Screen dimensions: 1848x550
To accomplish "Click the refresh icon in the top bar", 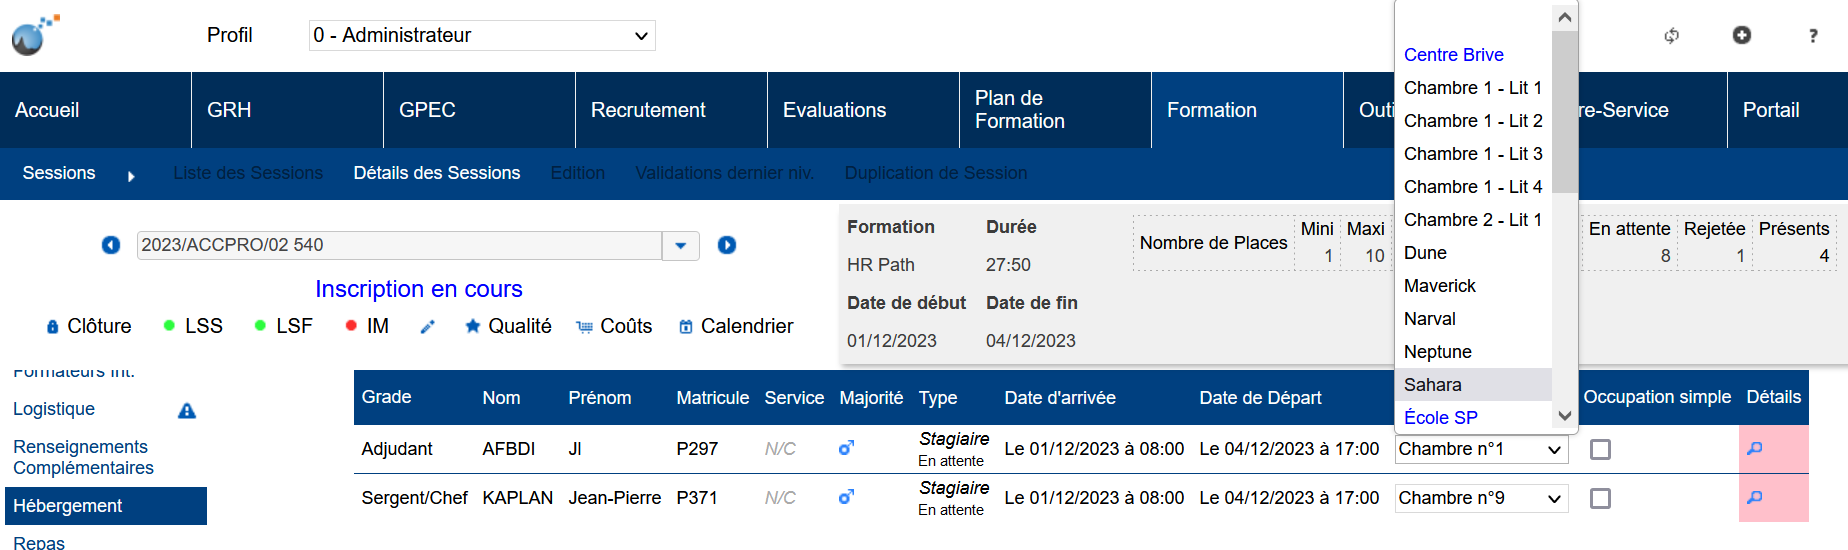I will coord(1671,36).
